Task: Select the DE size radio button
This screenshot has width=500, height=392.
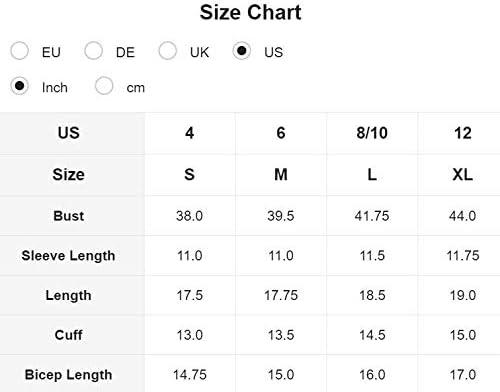Action: pos(93,51)
